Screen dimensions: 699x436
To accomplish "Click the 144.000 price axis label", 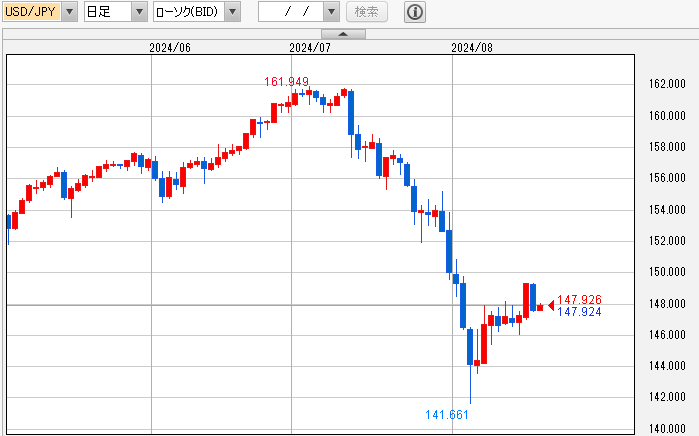I will (x=667, y=366).
